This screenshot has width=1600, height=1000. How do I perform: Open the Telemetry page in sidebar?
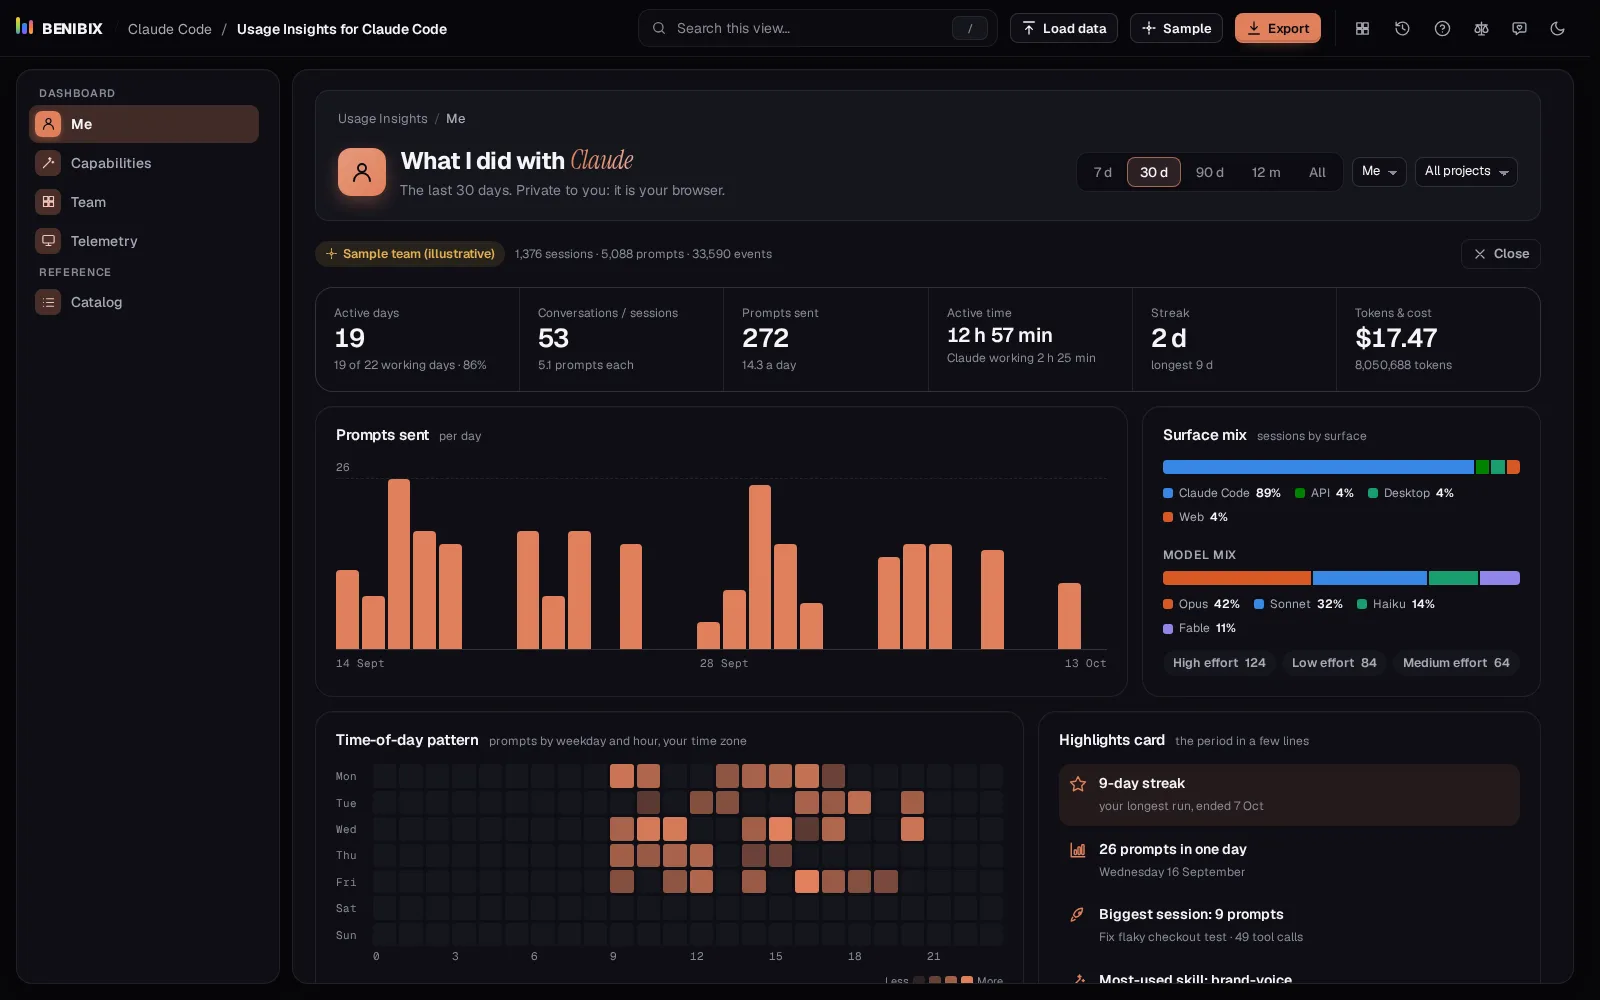pyautogui.click(x=144, y=241)
